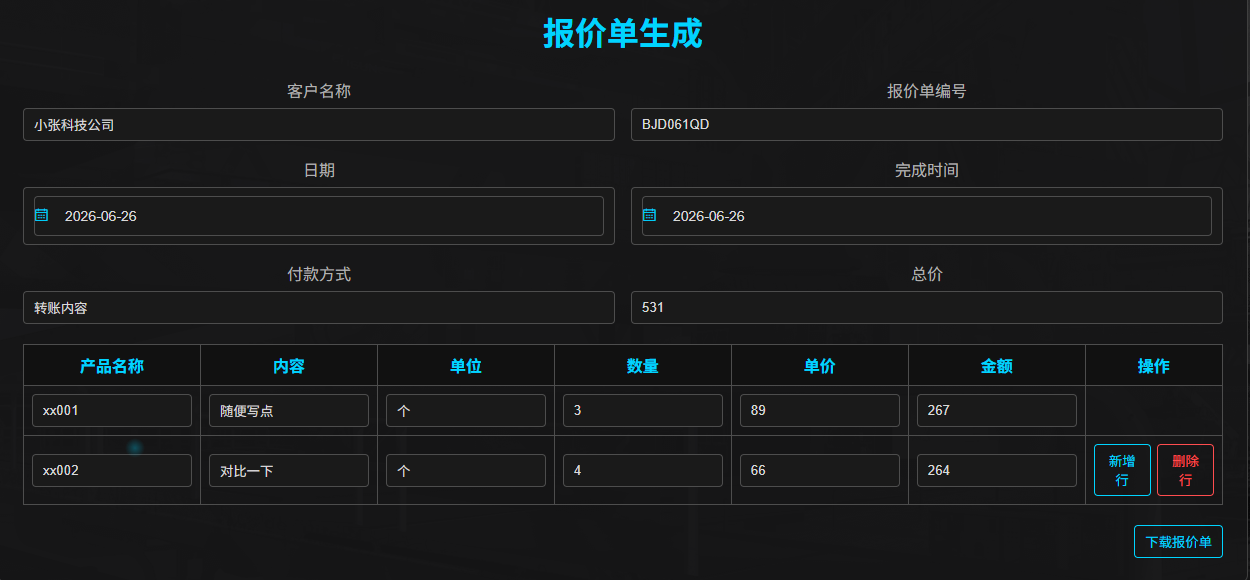Click the 单价 column header
The height and width of the screenshot is (580, 1250).
pos(820,366)
